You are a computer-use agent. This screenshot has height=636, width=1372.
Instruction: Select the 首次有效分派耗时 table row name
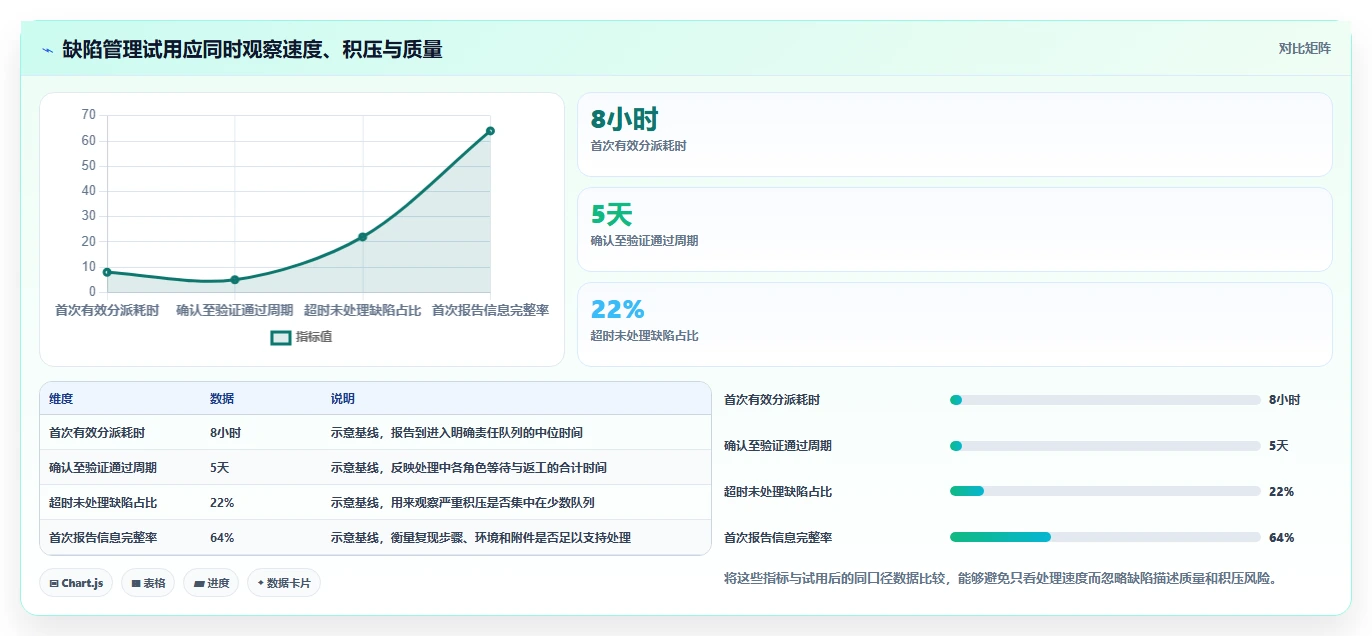[x=97, y=433]
